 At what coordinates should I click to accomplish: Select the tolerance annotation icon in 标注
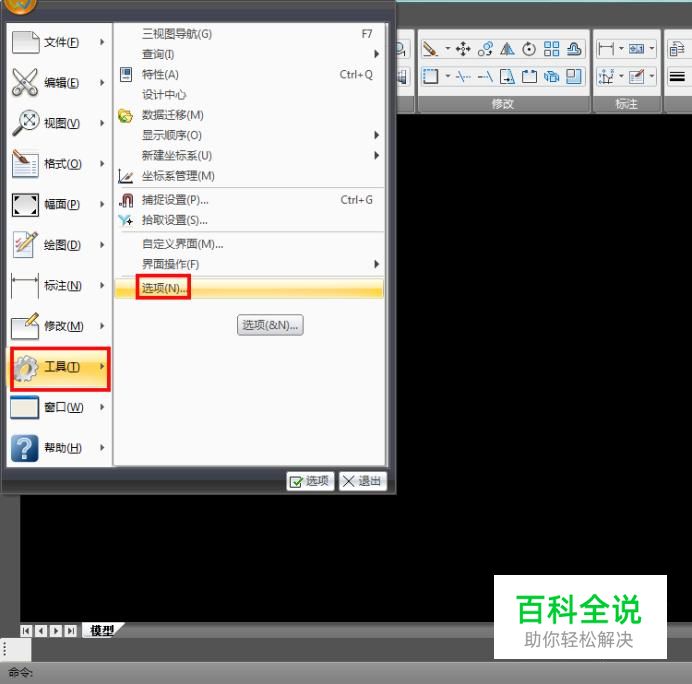636,49
